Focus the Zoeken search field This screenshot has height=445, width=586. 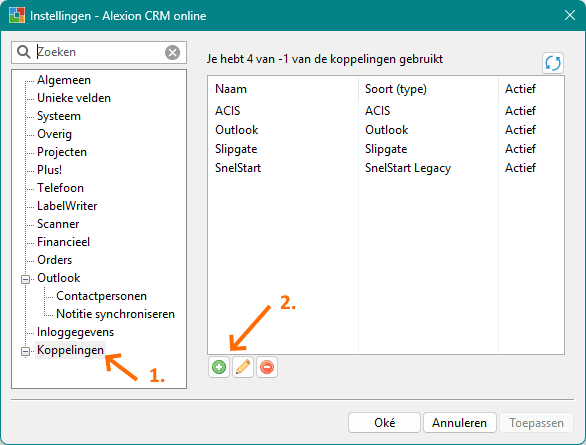99,52
